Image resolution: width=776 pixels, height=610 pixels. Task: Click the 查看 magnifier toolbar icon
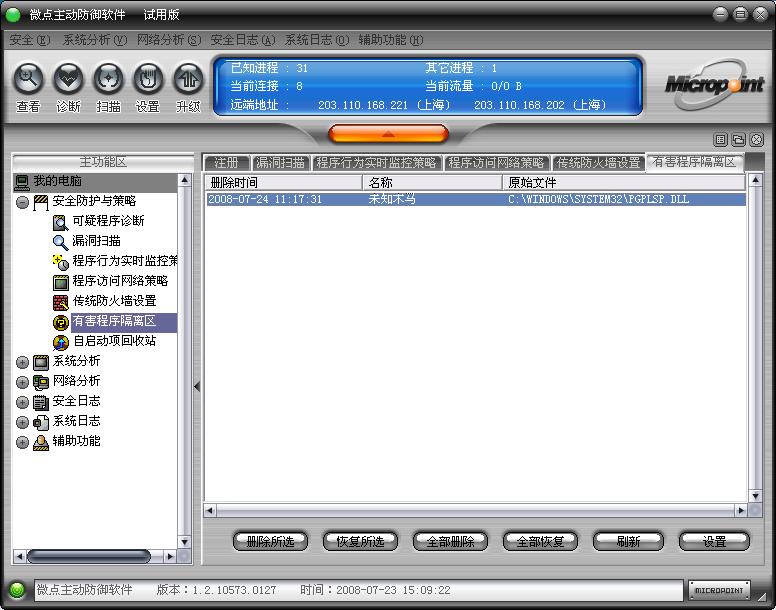coord(28,78)
